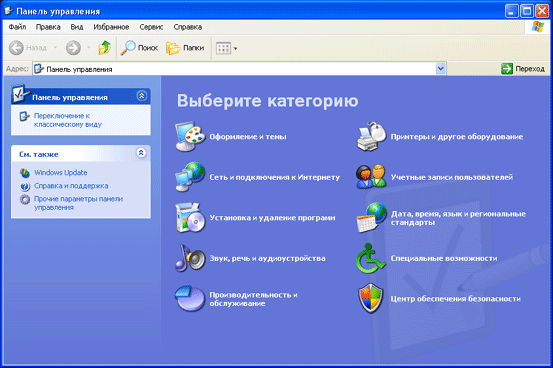Viewport: 553px width, 368px height.
Task: Open the Security Center shield icon
Action: coord(371,298)
